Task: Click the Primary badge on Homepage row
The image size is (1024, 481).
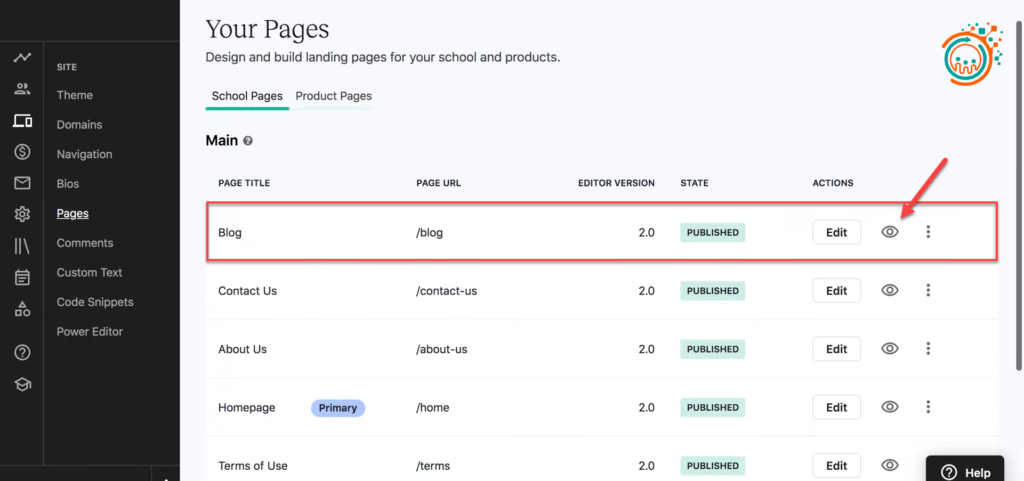Action: click(x=338, y=408)
